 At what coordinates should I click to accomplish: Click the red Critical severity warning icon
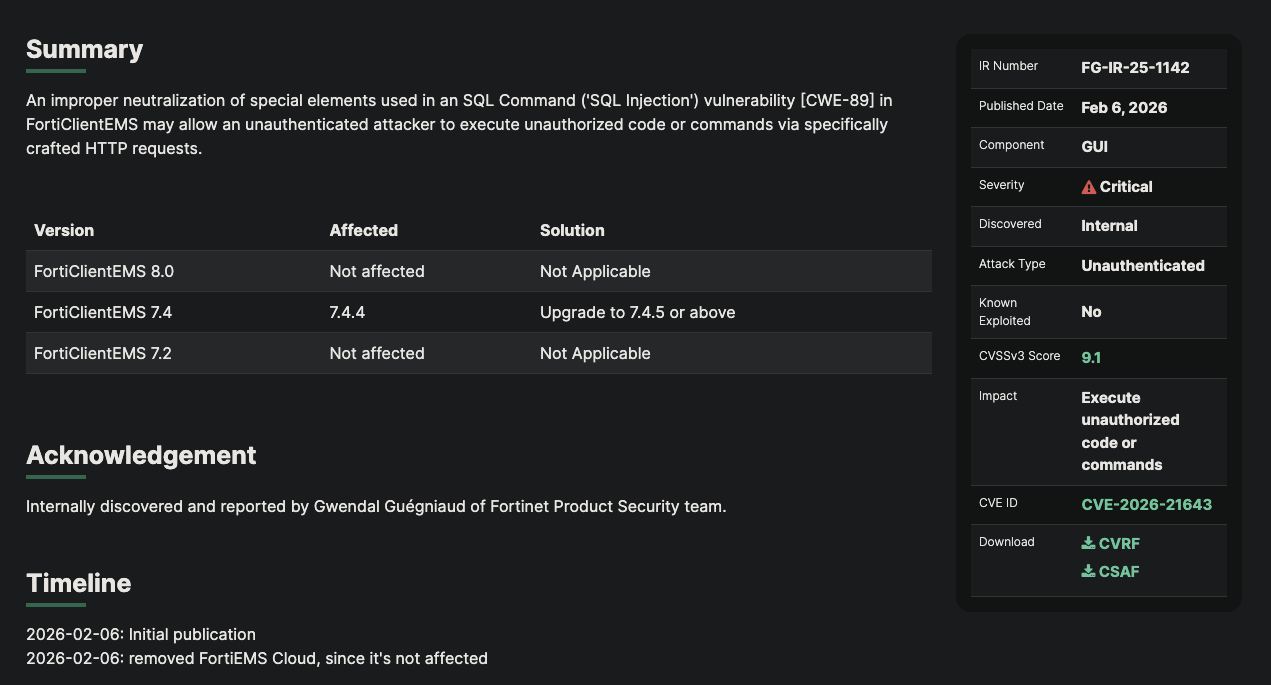click(x=1089, y=187)
